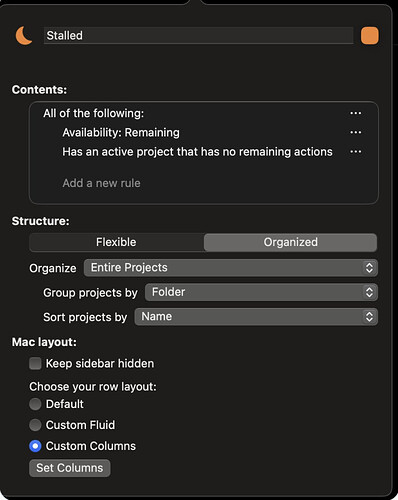Select the Custom Columns row layout
398x500 pixels.
(x=35, y=446)
